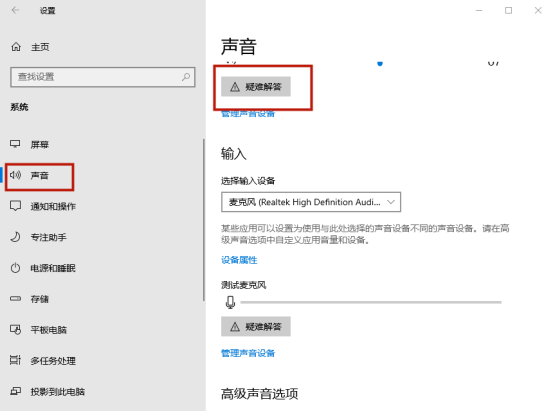Select the 专注助手 moon icon
Viewport: 553px width, 411px height.
tap(15, 237)
